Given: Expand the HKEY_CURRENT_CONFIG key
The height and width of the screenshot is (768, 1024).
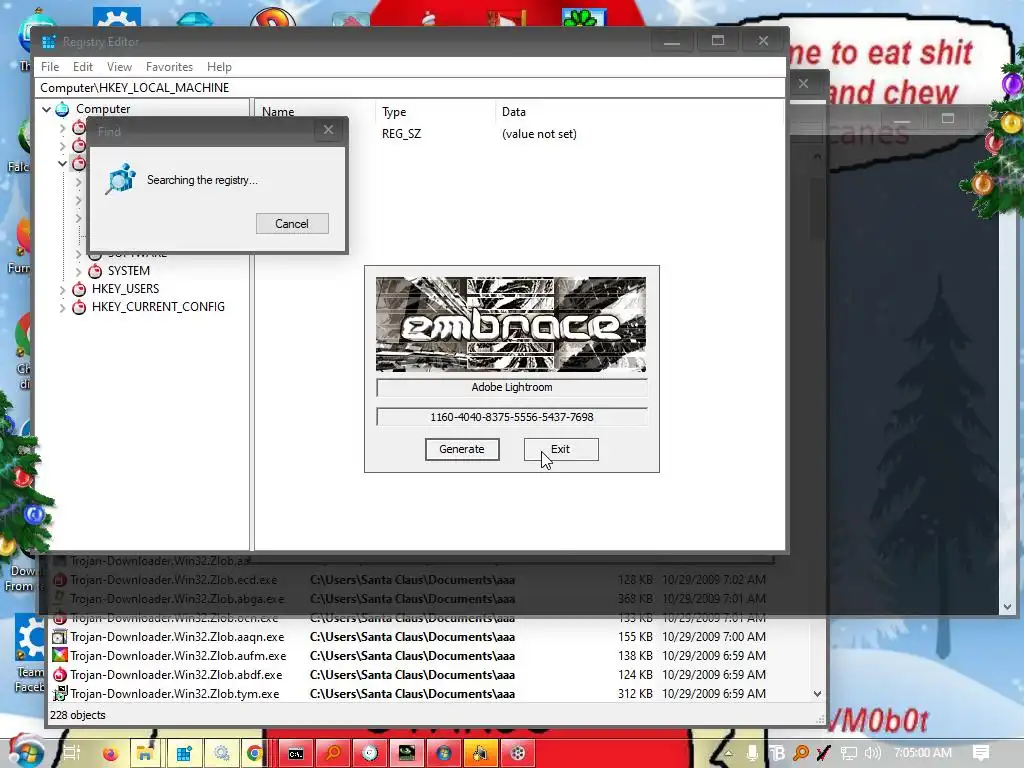Looking at the screenshot, I should coord(63,308).
